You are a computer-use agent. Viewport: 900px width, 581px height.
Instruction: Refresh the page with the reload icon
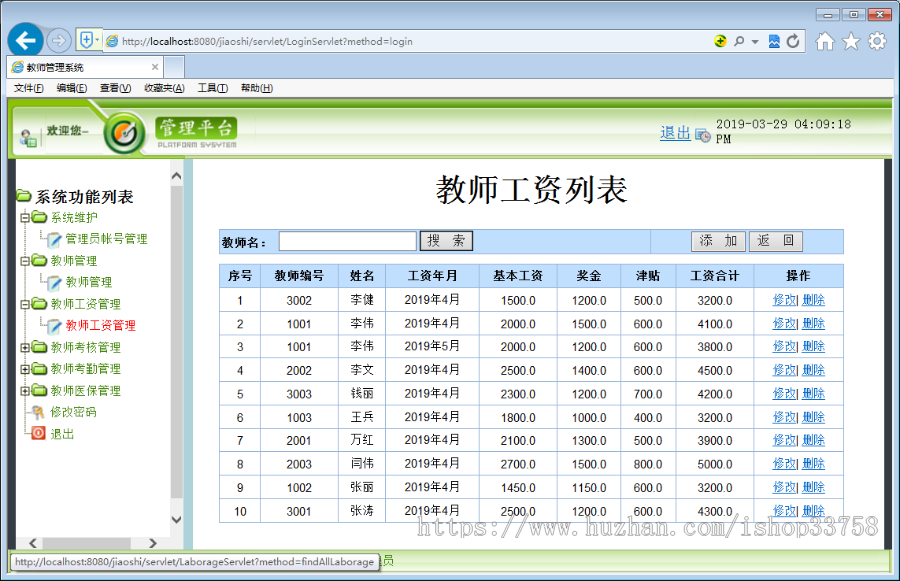[x=792, y=41]
